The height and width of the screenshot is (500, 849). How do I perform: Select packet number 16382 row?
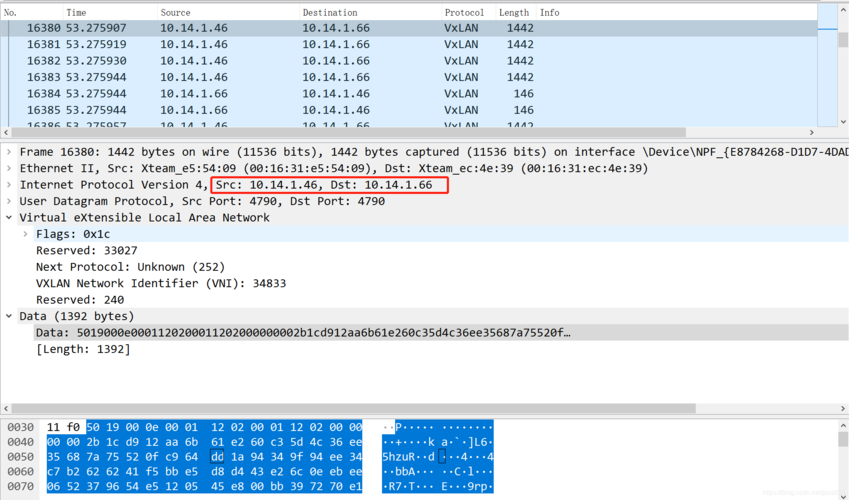409,61
